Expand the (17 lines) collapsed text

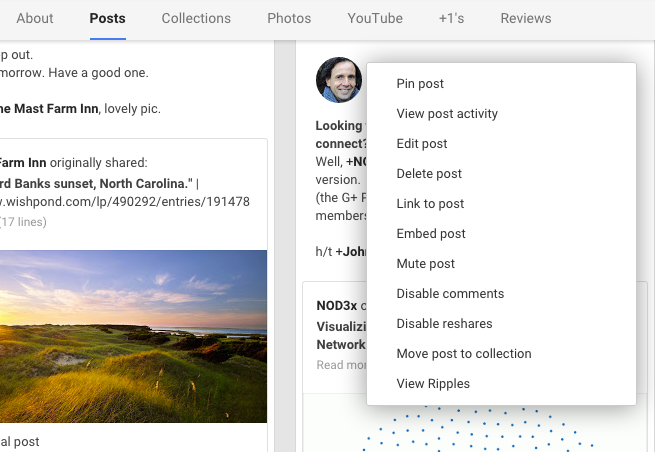pyautogui.click(x=23, y=222)
